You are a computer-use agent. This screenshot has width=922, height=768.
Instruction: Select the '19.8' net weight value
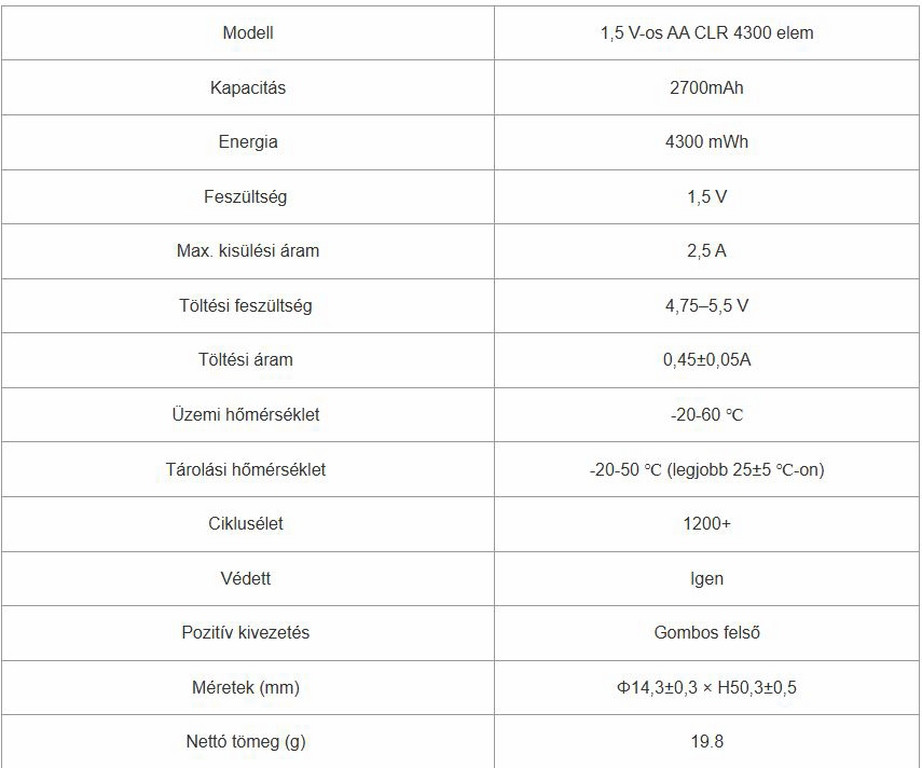tap(706, 742)
